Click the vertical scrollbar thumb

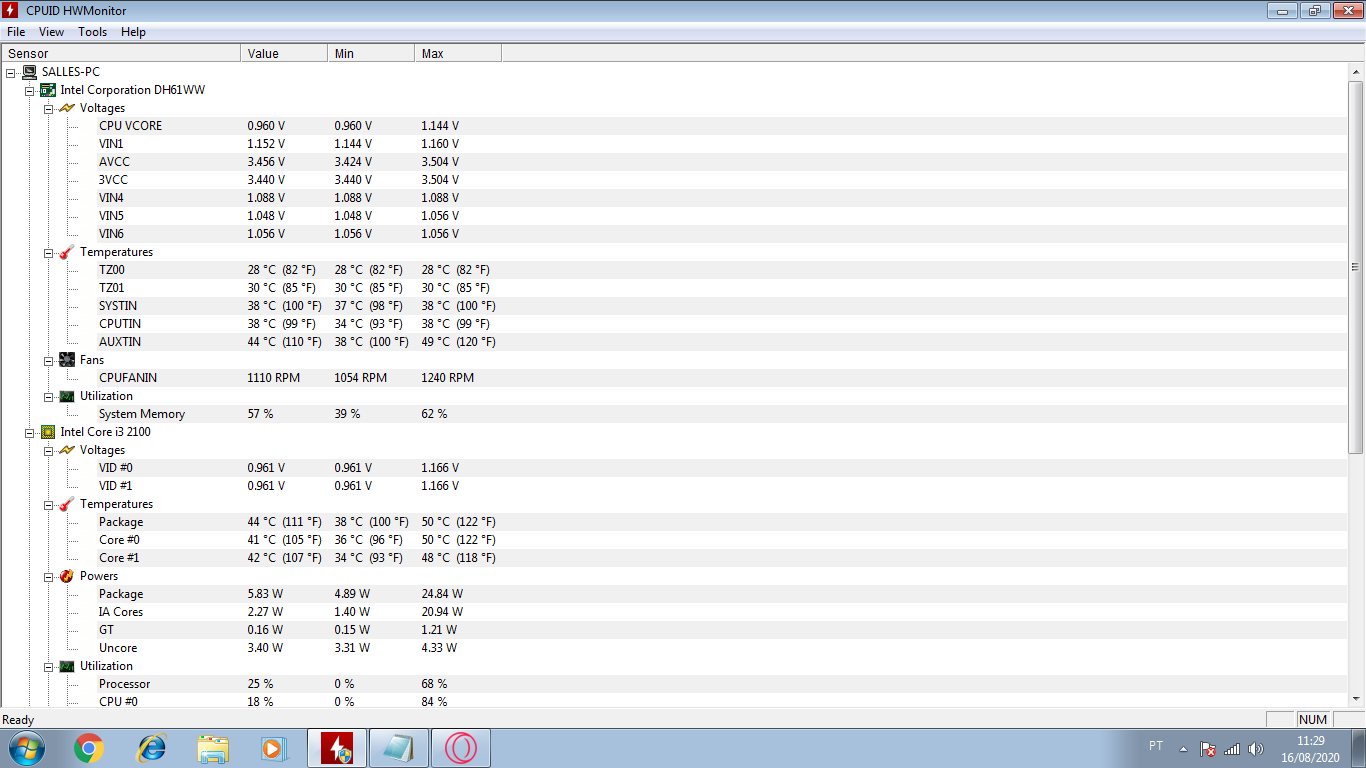click(1357, 266)
